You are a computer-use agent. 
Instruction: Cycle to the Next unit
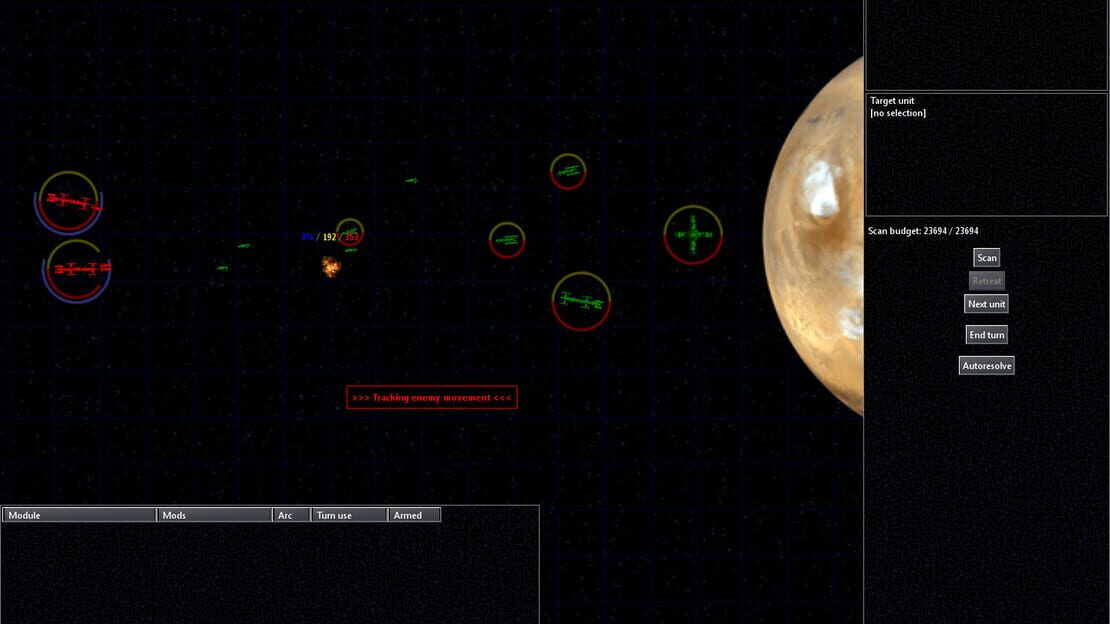coord(986,304)
